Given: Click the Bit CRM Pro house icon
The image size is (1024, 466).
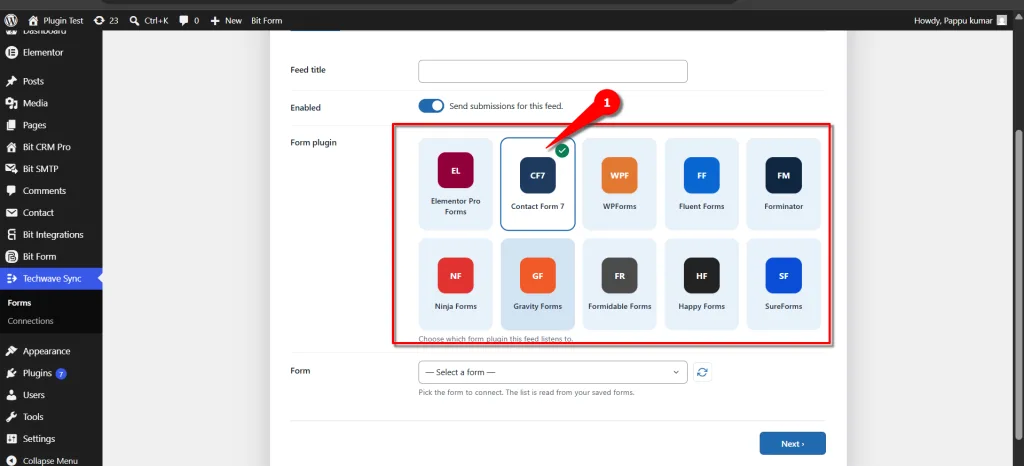Looking at the screenshot, I should [10, 147].
